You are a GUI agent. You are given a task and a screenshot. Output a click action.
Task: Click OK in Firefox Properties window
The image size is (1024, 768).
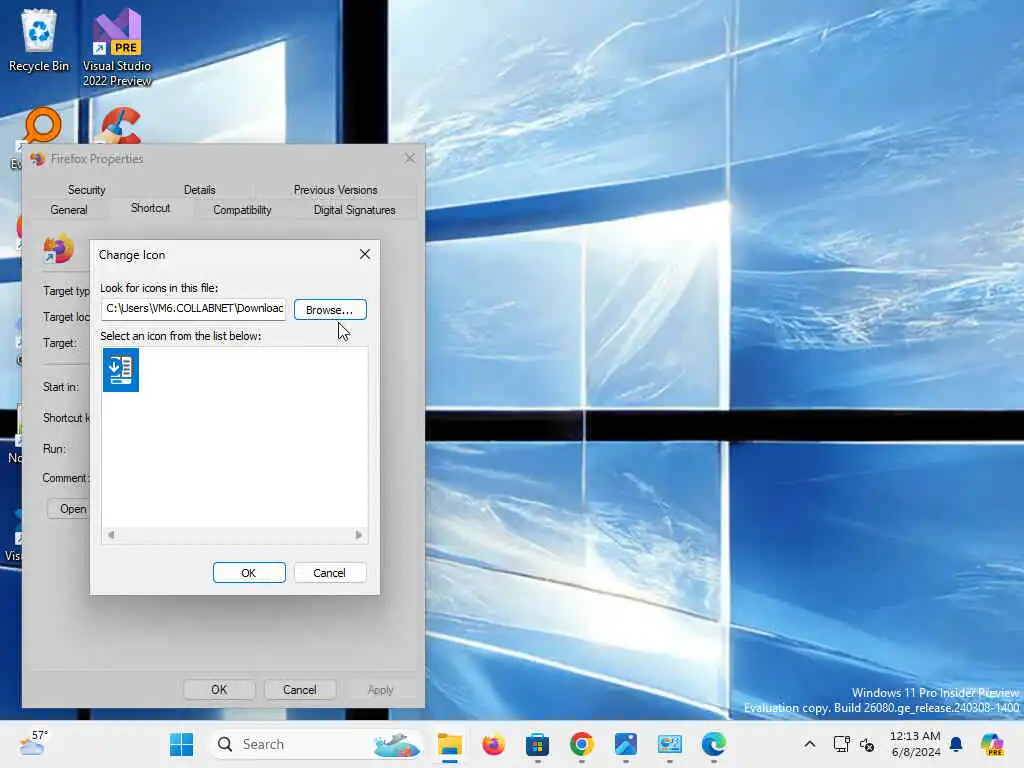point(219,690)
